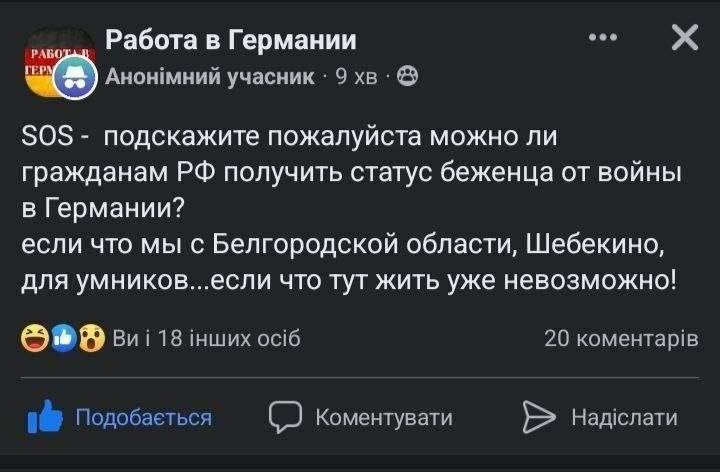The height and width of the screenshot is (472, 720).
Task: Open the 20 коментарів comments list
Action: pyautogui.click(x=621, y=339)
